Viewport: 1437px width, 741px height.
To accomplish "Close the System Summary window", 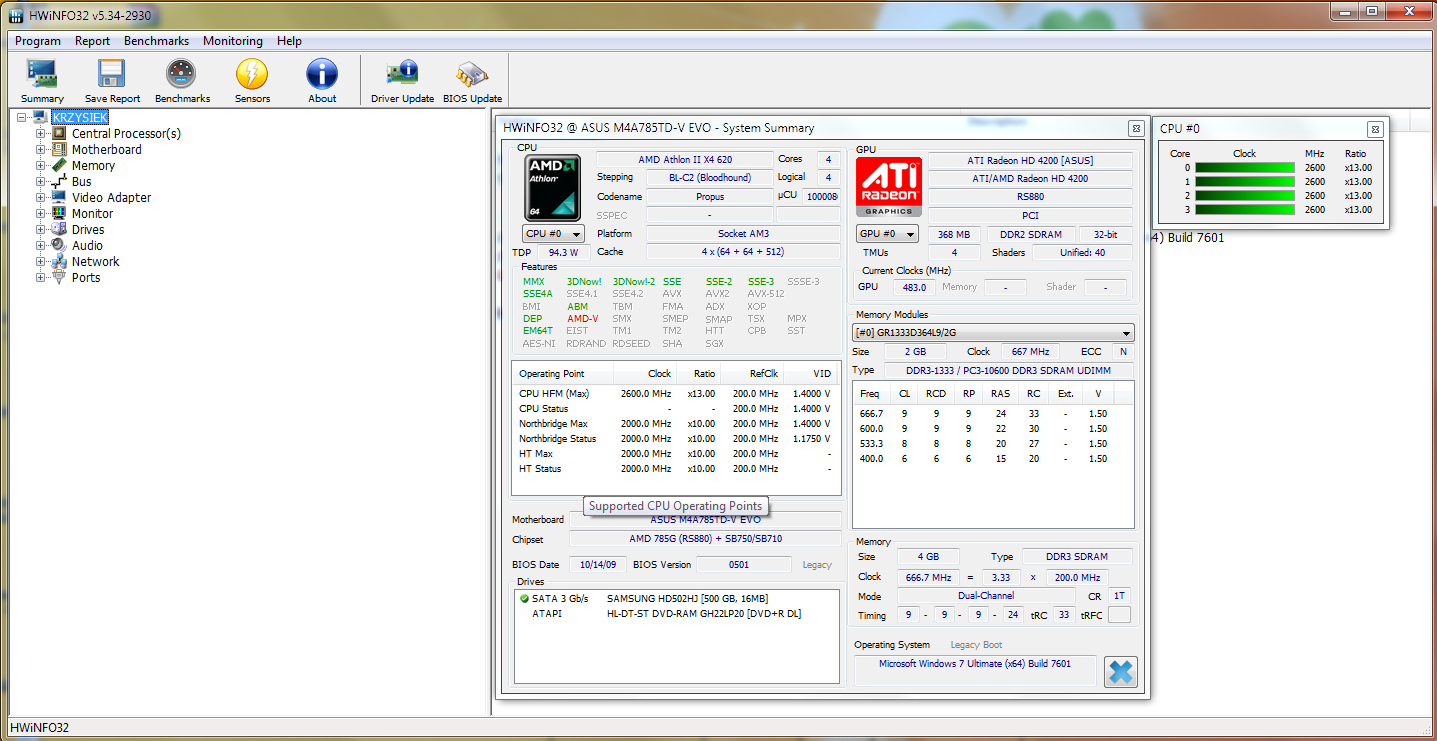I will pos(1136,128).
